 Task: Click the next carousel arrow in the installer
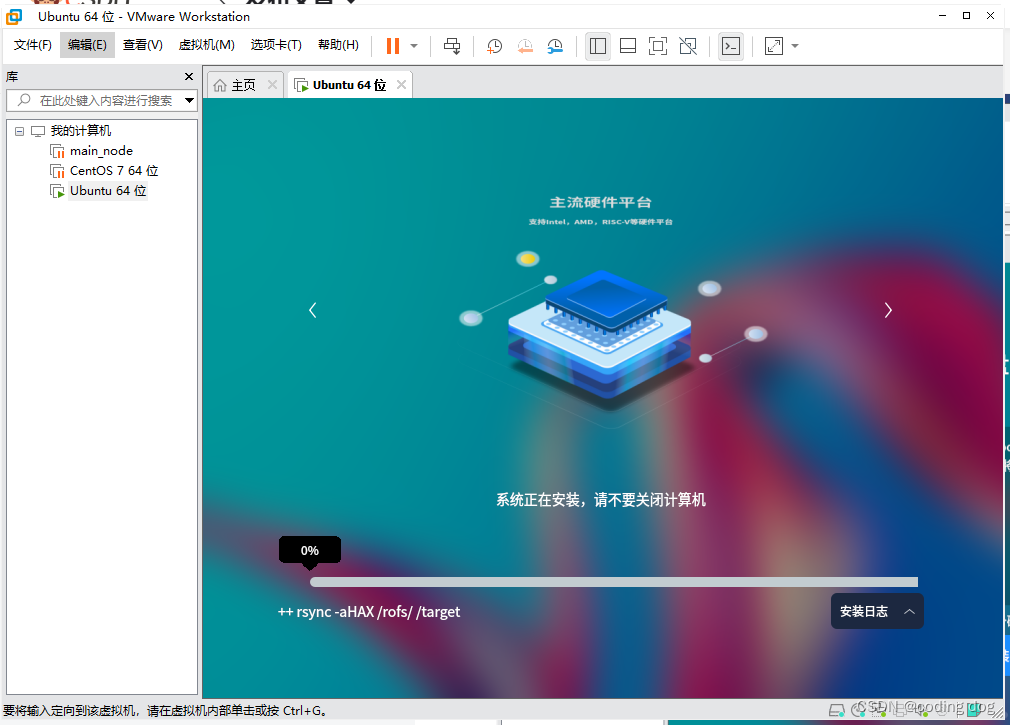(888, 310)
